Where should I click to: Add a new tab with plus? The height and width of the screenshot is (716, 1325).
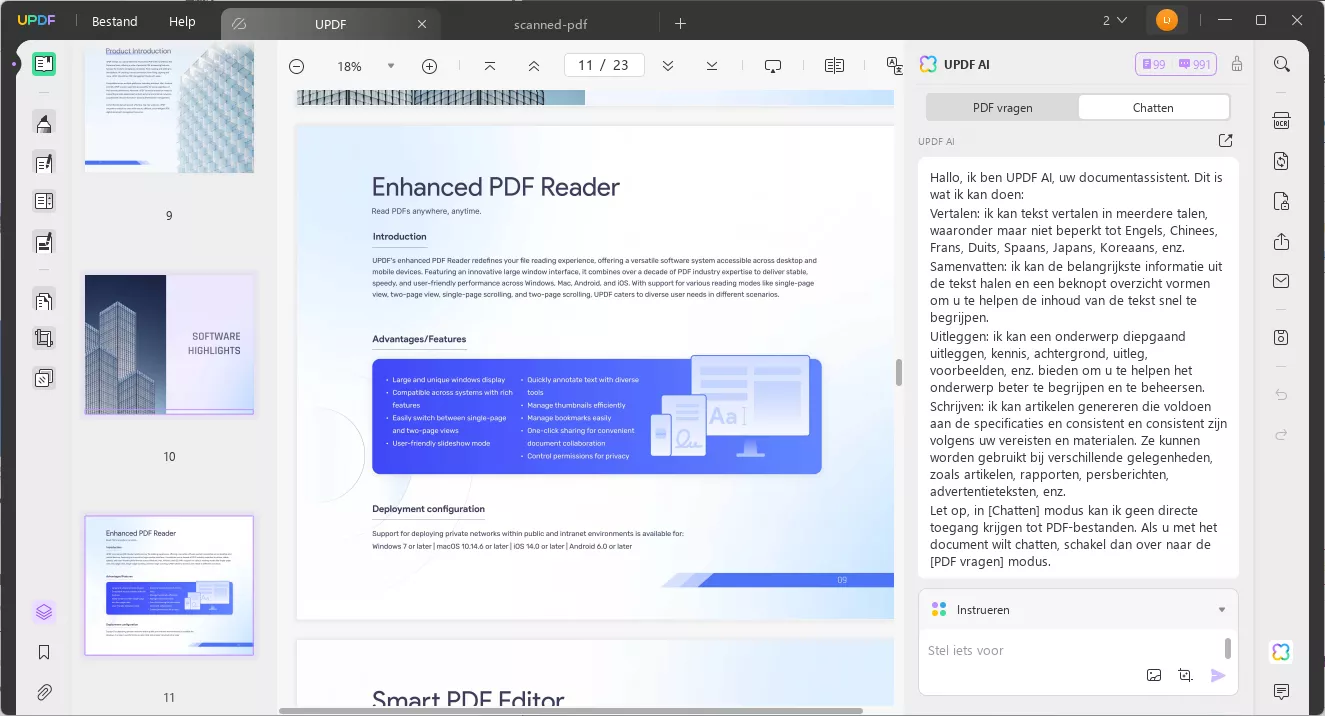tap(681, 23)
